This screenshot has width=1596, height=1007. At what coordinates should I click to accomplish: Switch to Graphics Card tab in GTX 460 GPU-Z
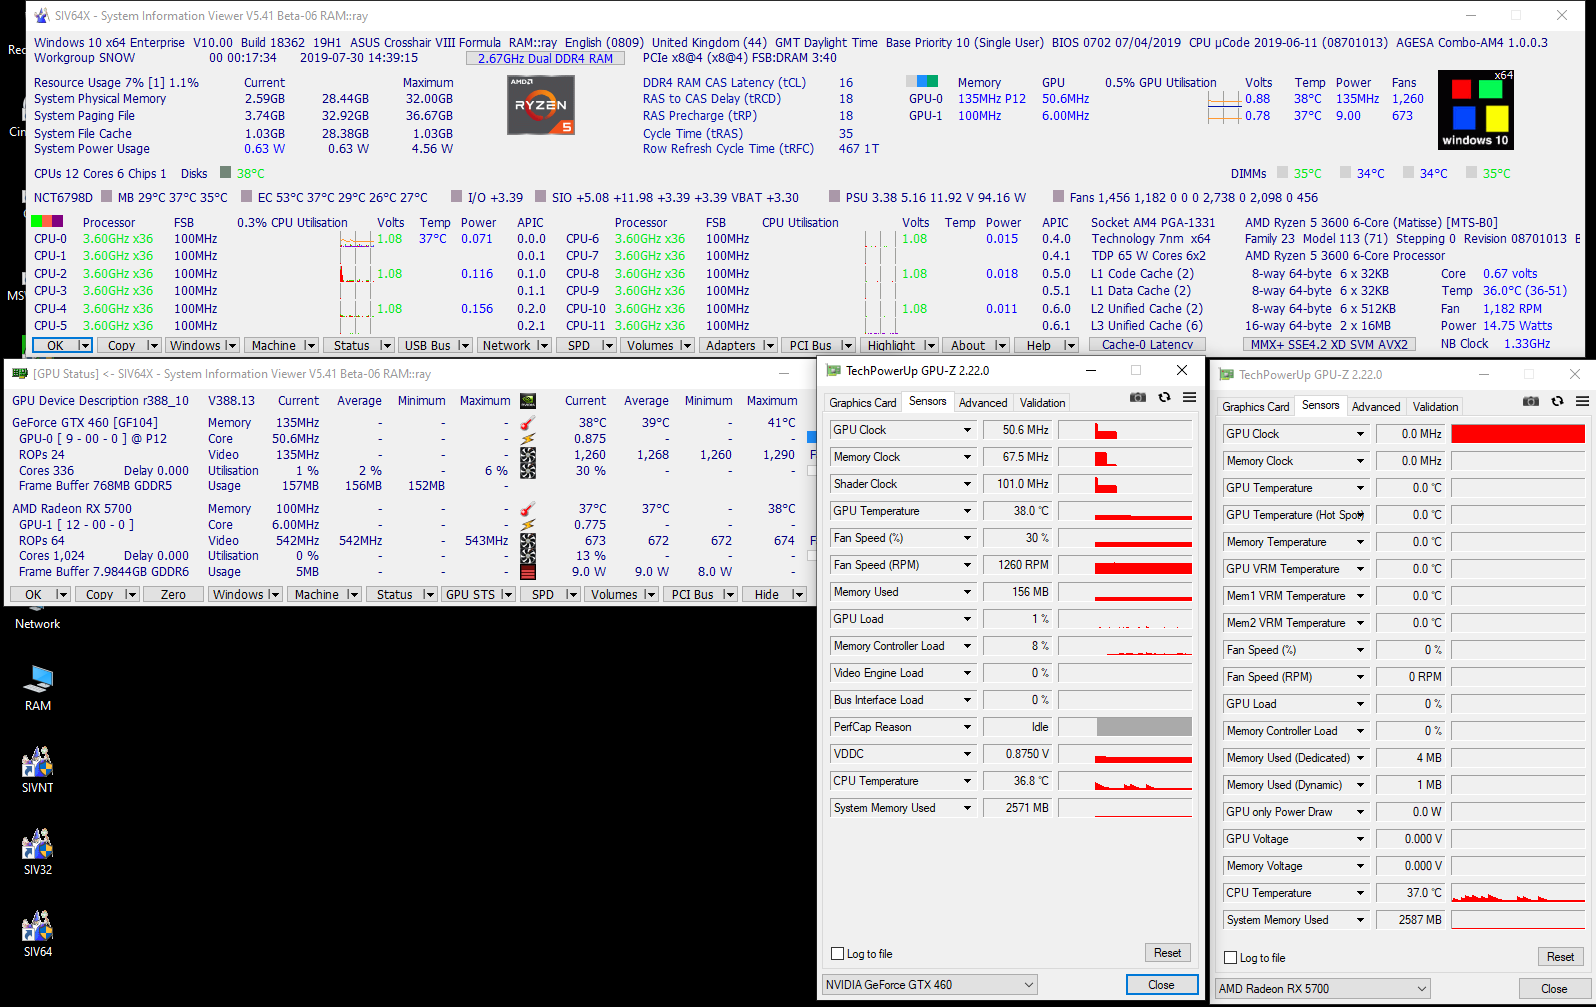pos(863,403)
